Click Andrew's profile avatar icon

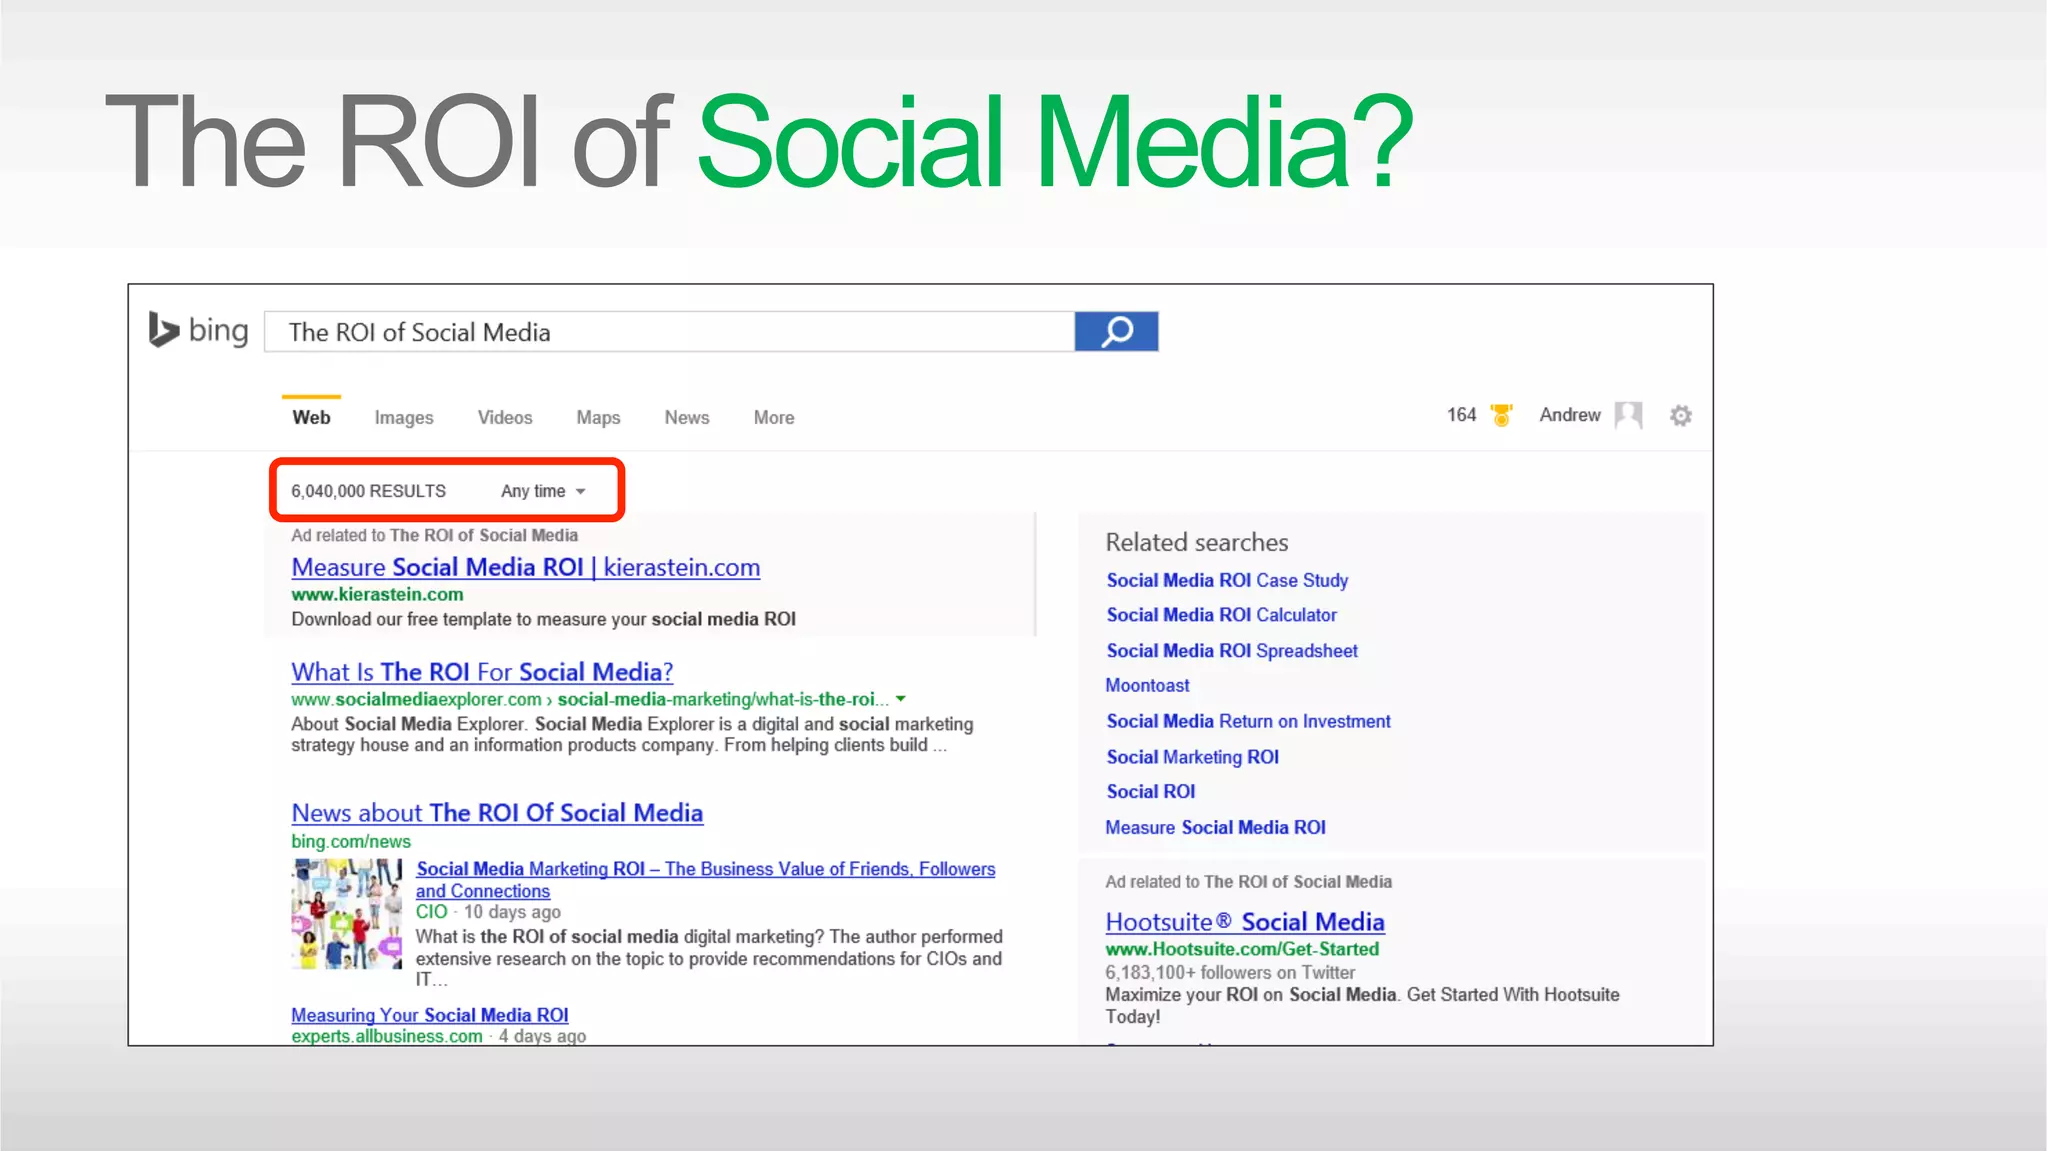tap(1628, 415)
